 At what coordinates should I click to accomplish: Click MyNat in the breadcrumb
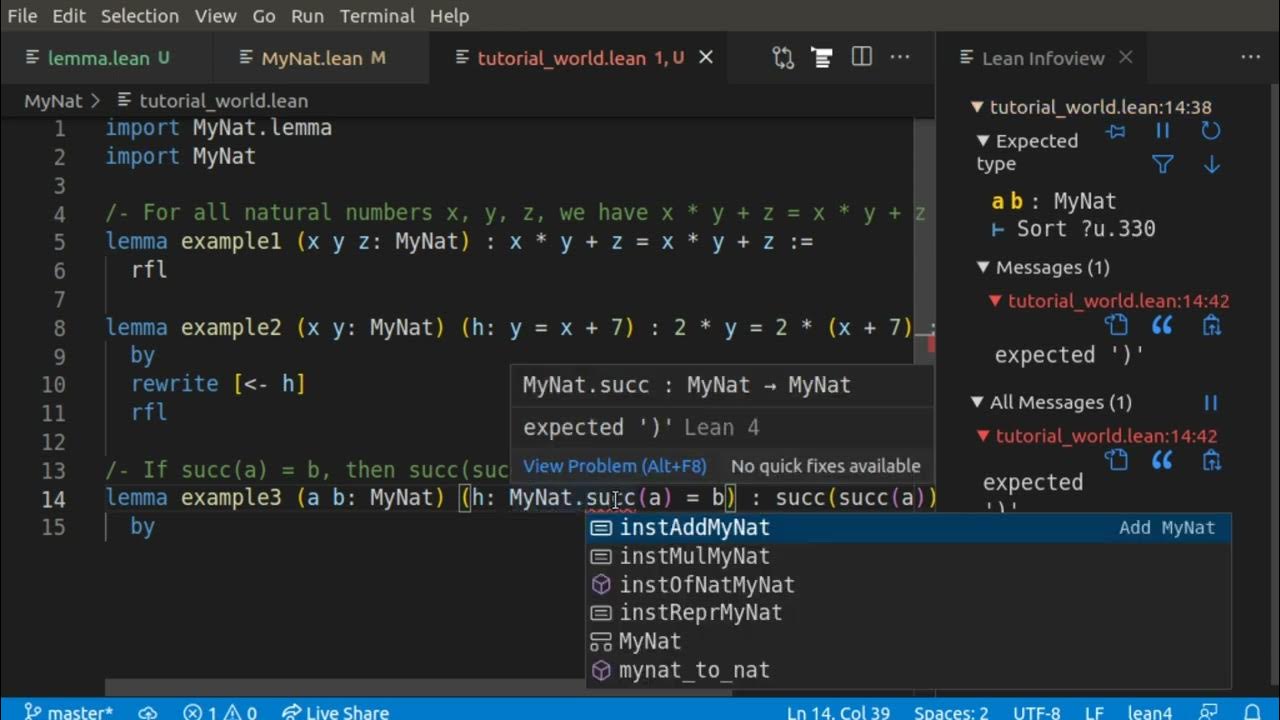53,101
